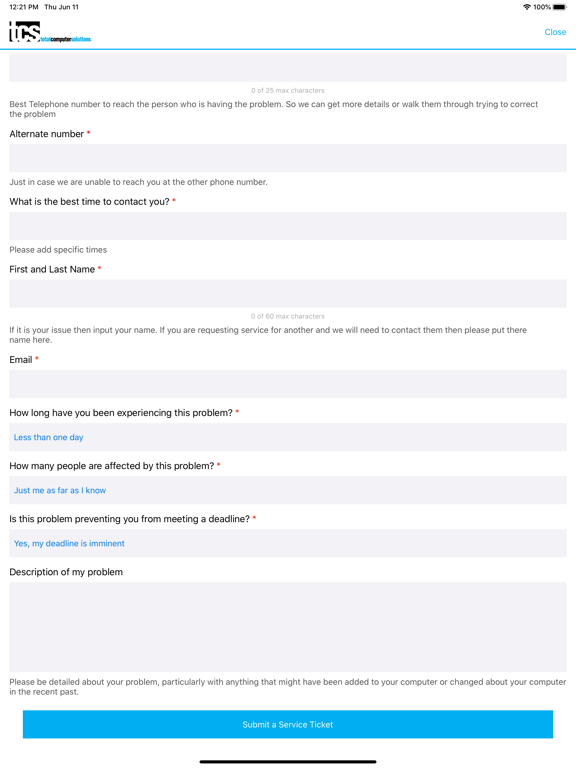Tap the clock time in status bar
Viewport: 576px width, 768px height.
pos(24,7)
